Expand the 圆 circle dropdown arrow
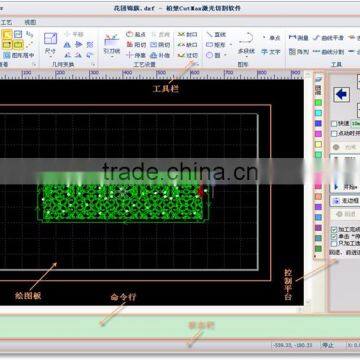The height and width of the screenshot is (360, 360). pos(226,55)
